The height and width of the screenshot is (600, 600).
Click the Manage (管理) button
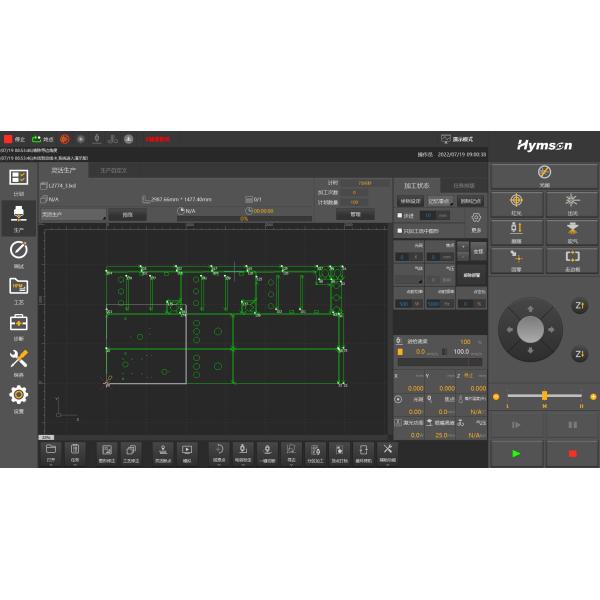point(354,214)
